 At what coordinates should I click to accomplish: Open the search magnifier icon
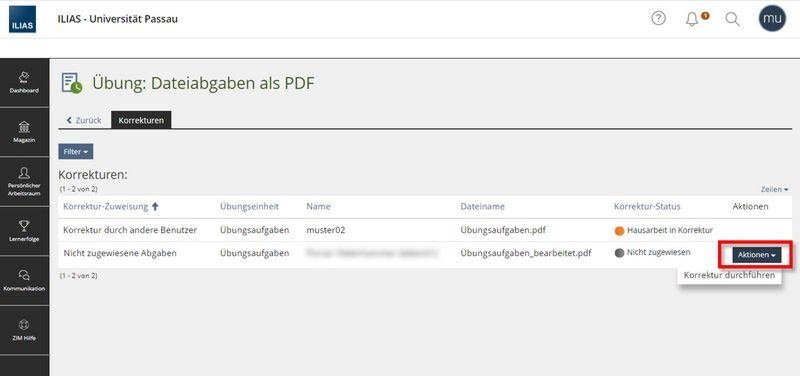(732, 19)
